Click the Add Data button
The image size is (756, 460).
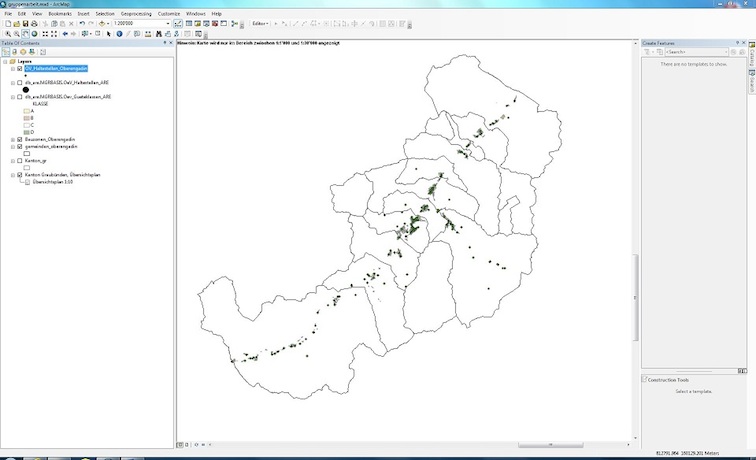click(103, 22)
